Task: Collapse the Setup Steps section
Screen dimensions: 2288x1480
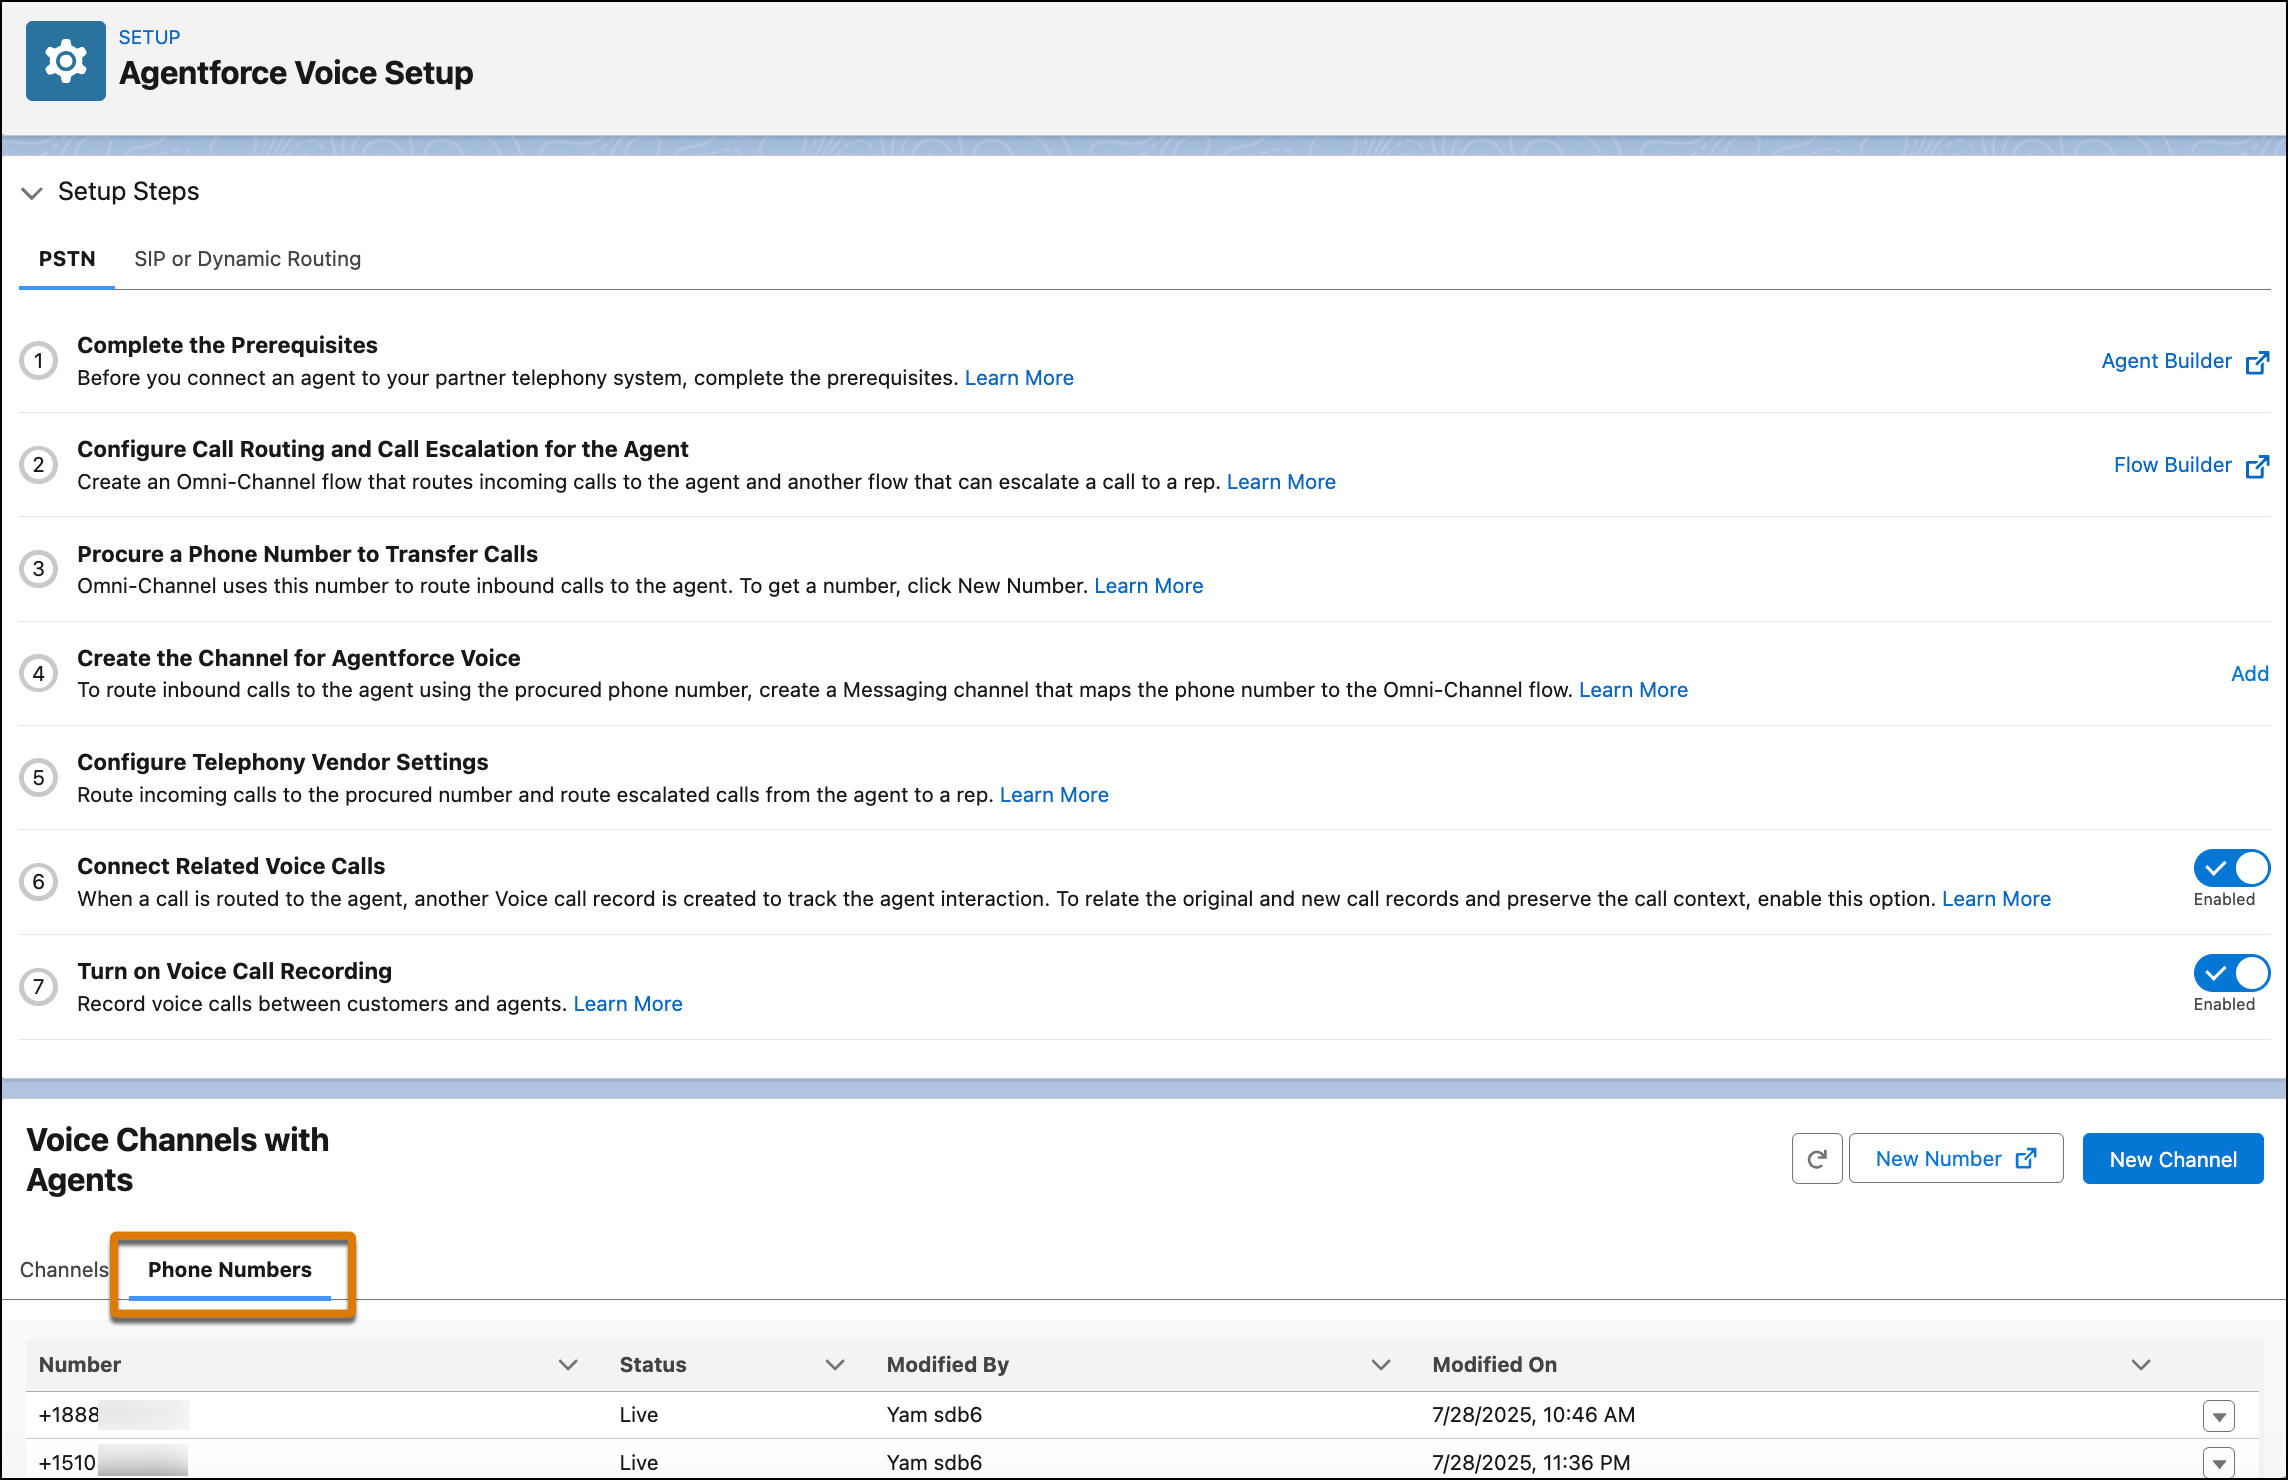Action: [x=32, y=192]
